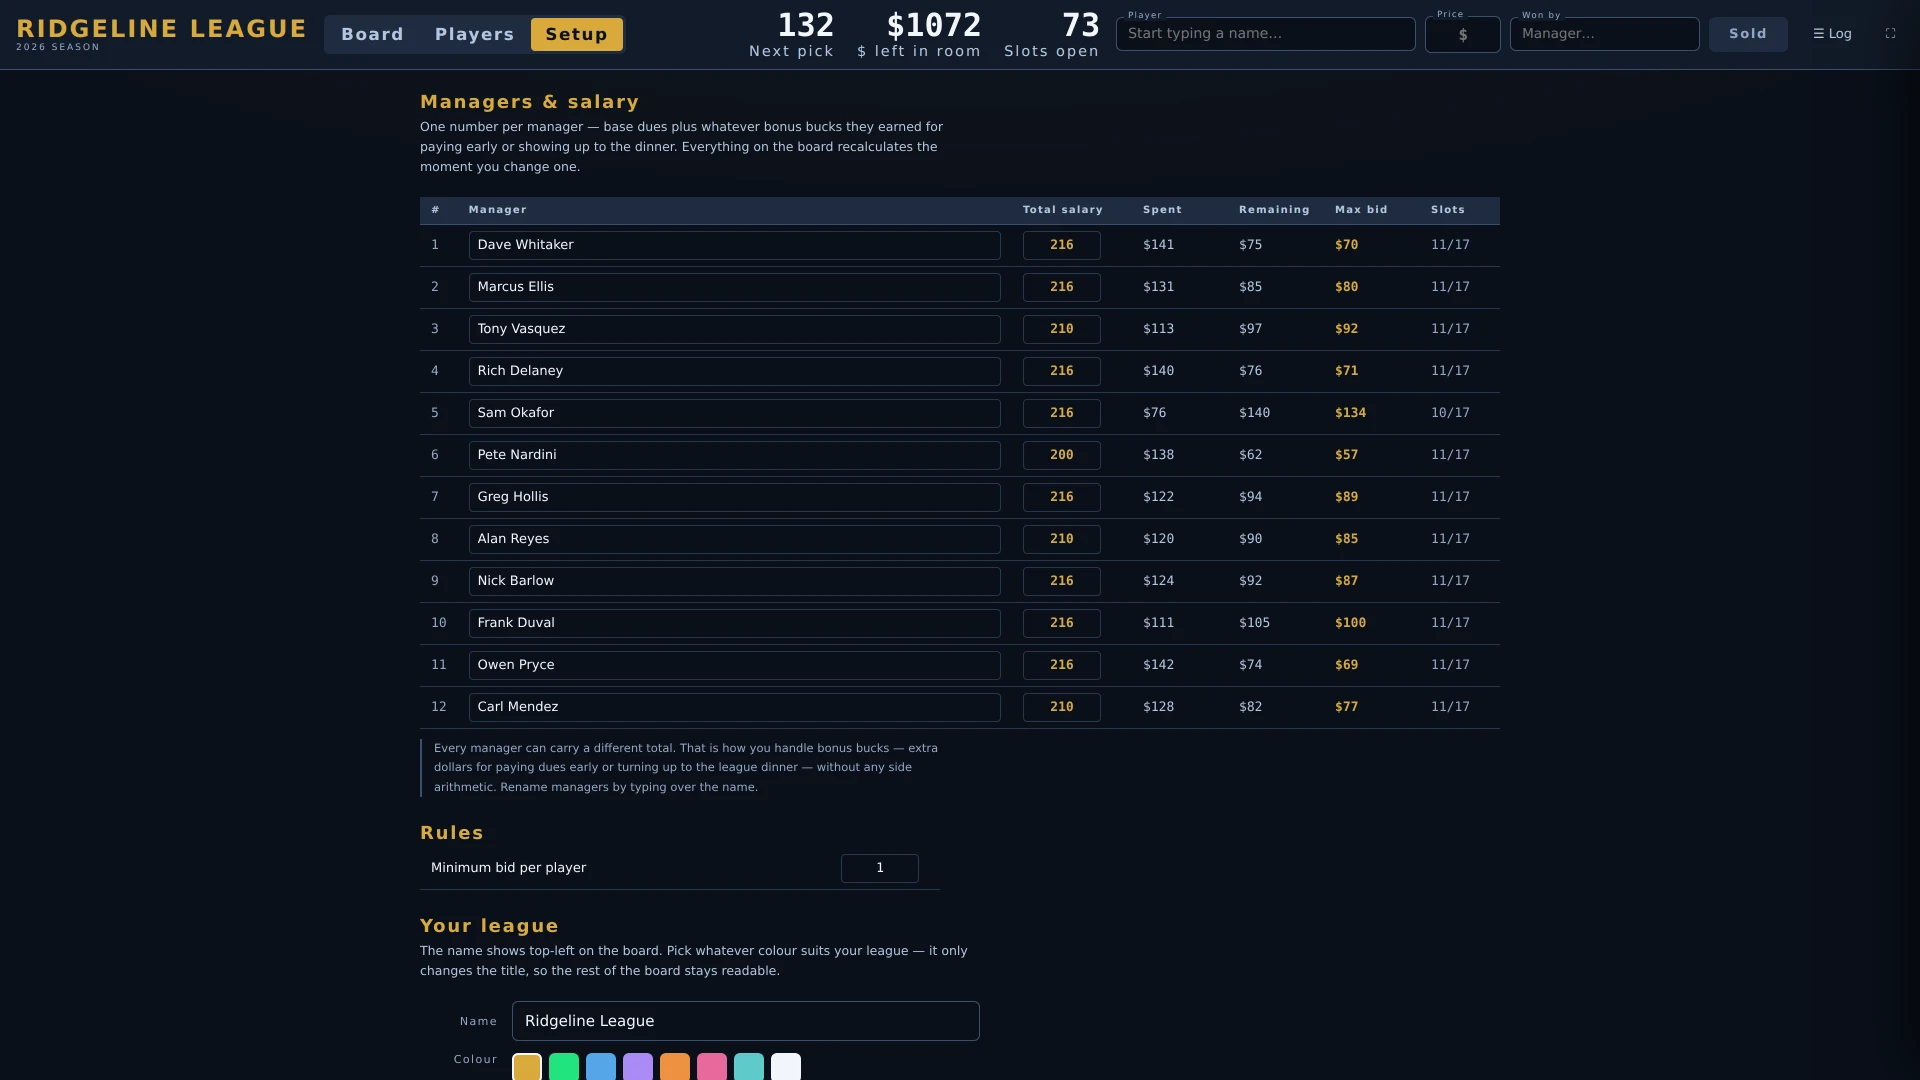Edit the league Name field
The width and height of the screenshot is (1920, 1080).
point(745,1021)
